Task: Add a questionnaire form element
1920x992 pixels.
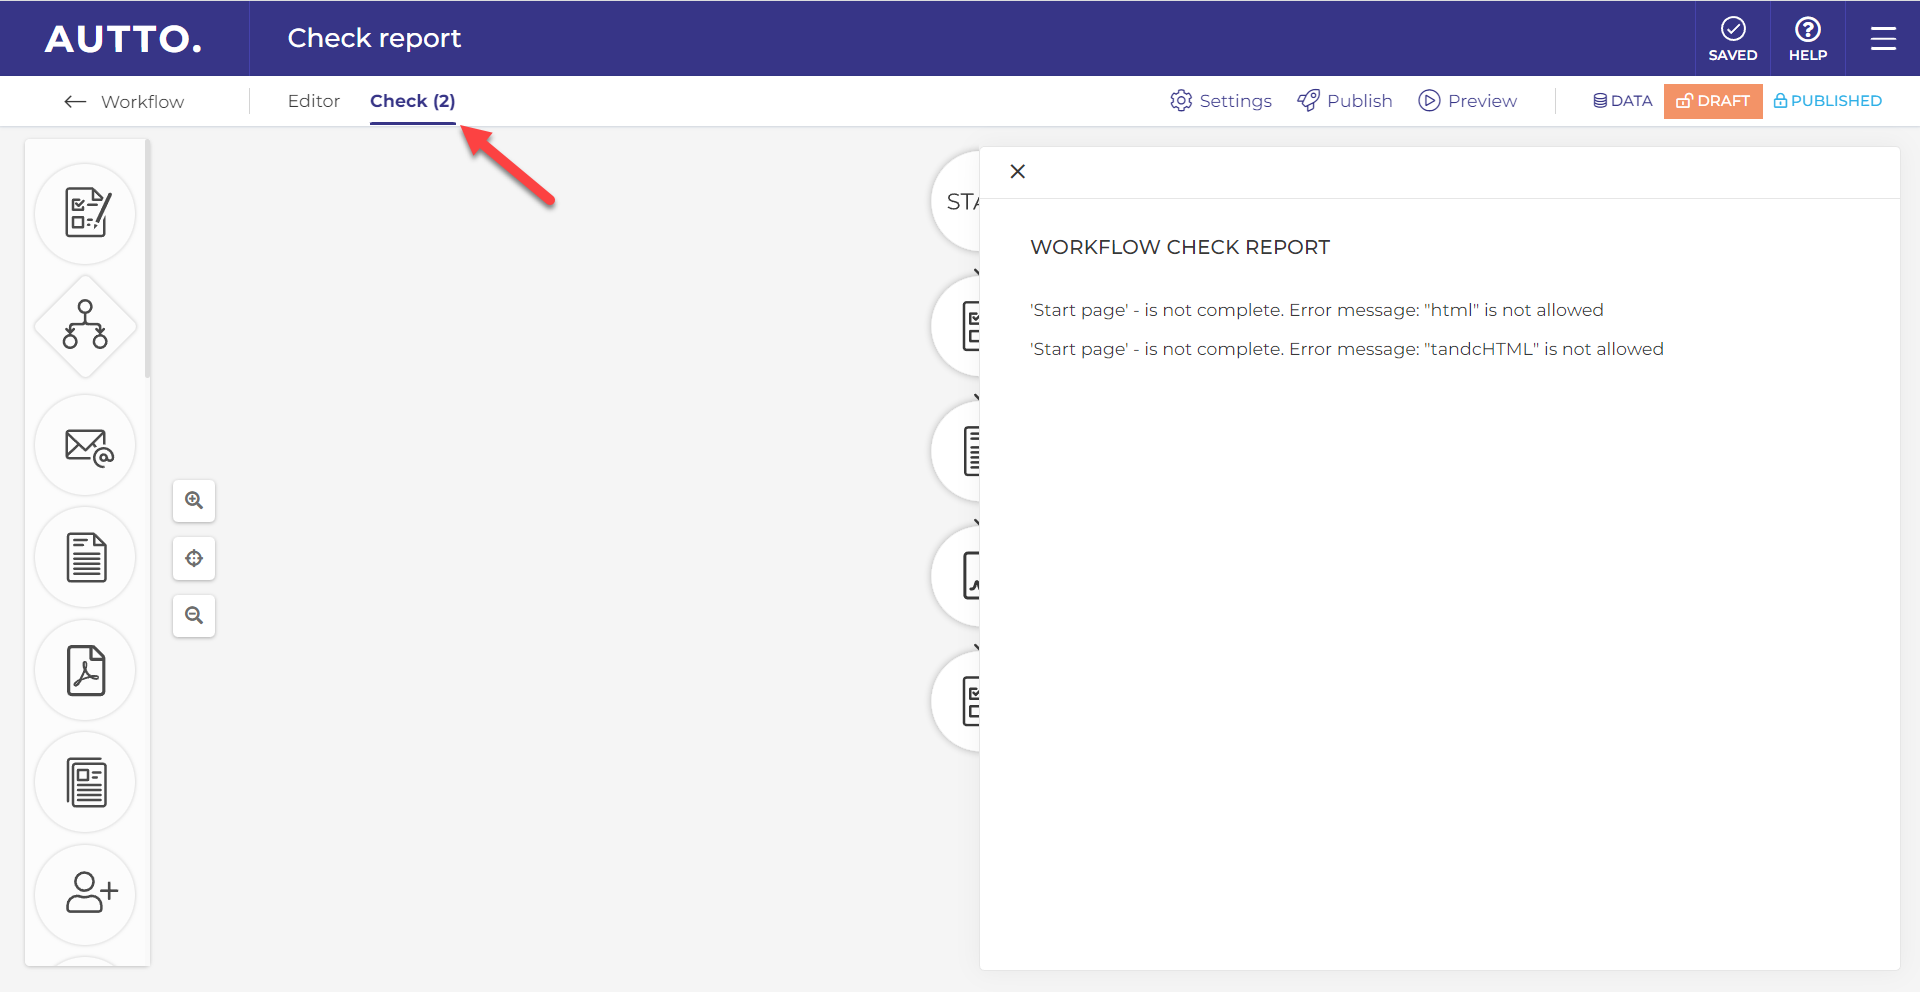Action: coord(86,213)
